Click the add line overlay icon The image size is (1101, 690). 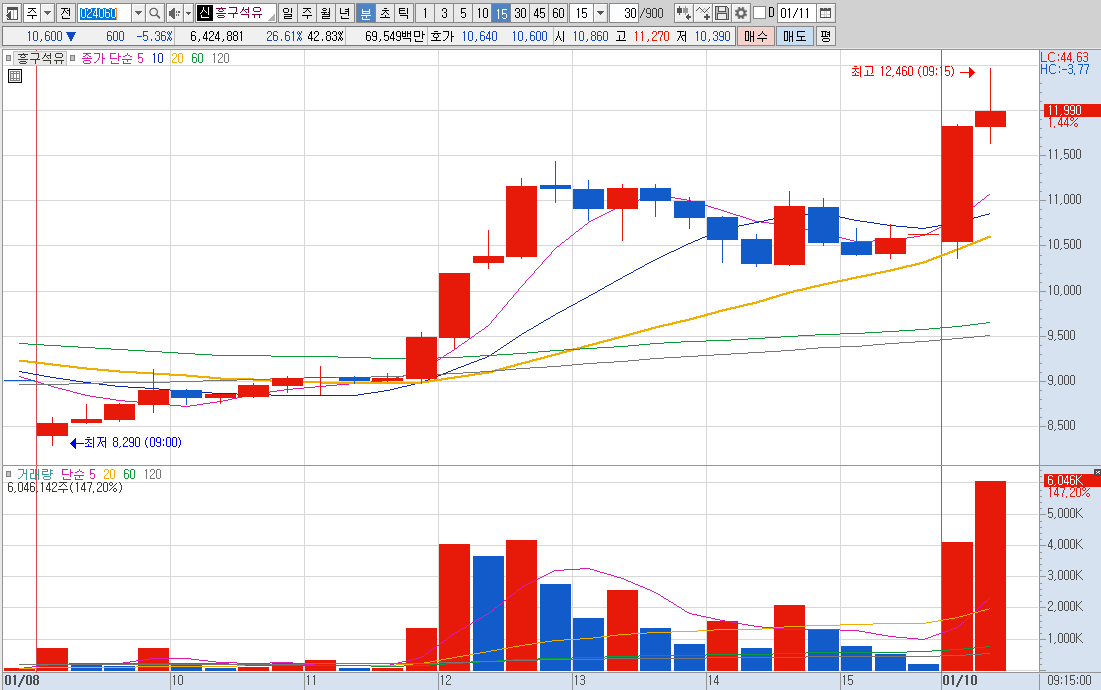(702, 13)
